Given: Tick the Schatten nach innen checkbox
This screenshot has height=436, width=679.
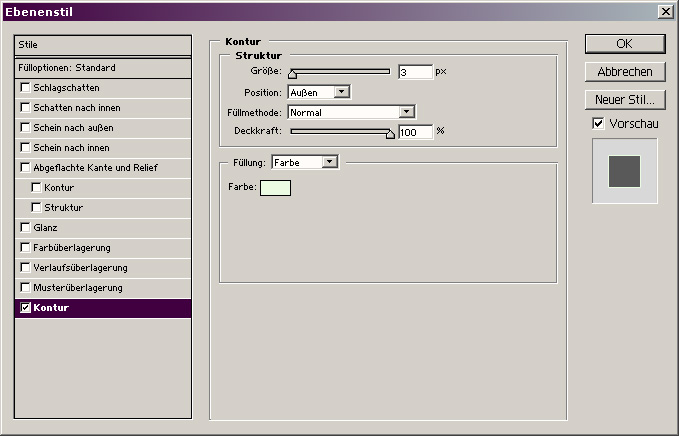Looking at the screenshot, I should click(x=26, y=107).
